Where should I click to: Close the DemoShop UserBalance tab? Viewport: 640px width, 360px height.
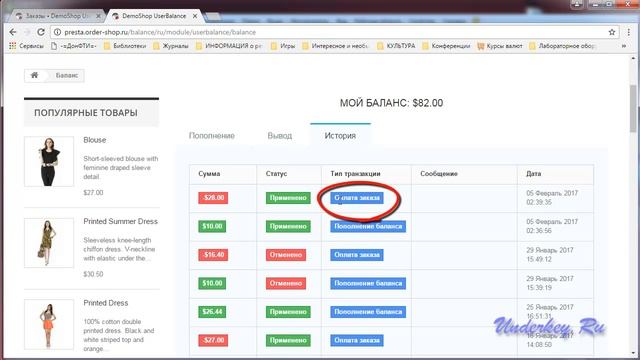tap(195, 16)
